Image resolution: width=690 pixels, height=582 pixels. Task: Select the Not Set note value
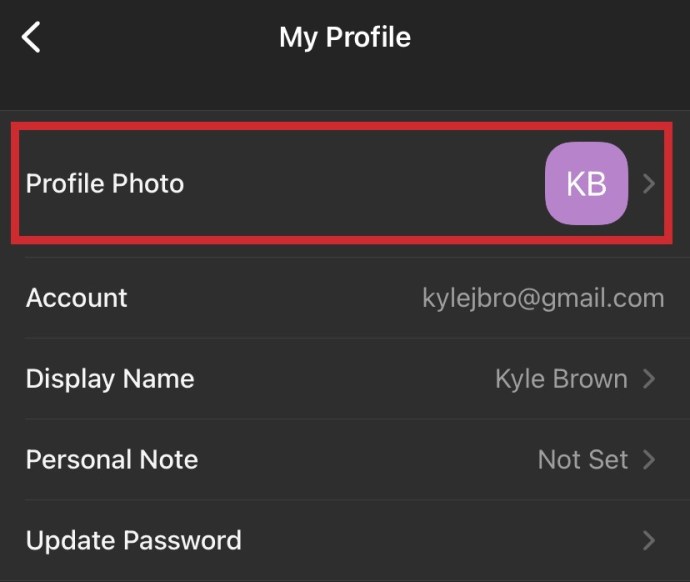coord(583,460)
